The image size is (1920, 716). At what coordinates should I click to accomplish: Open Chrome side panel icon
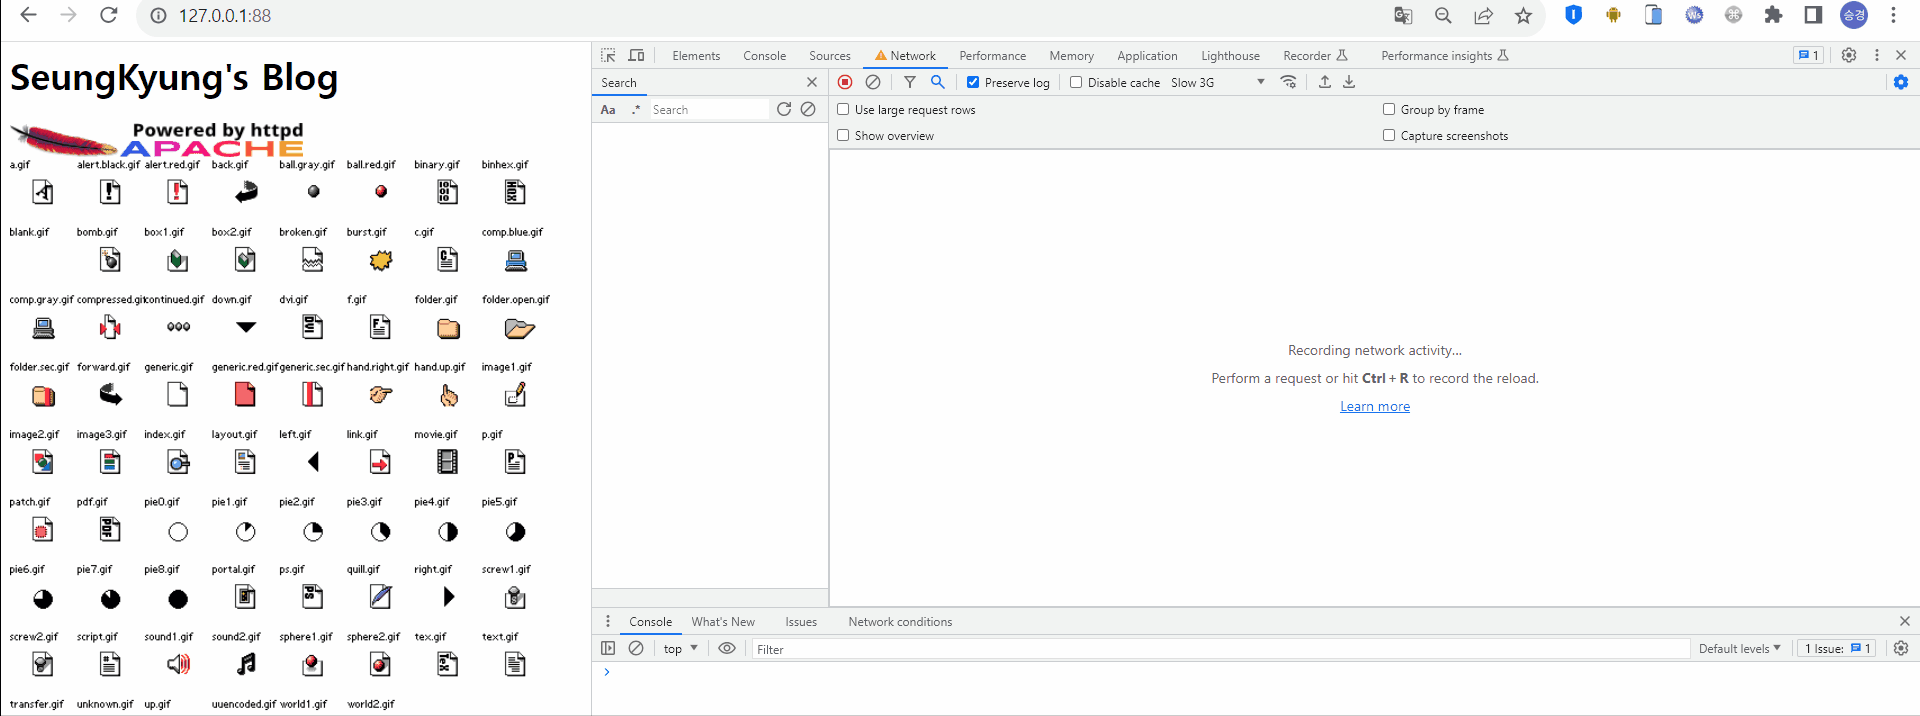pyautogui.click(x=1813, y=15)
